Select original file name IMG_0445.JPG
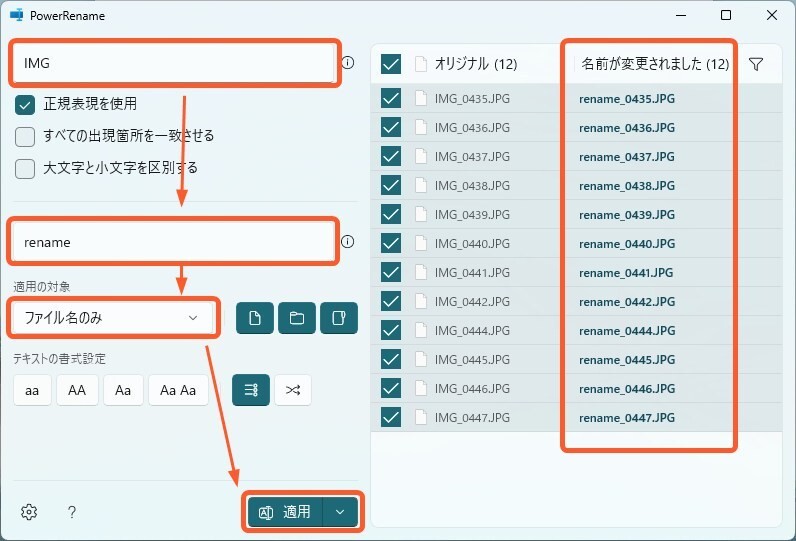Viewport: 796px width, 541px height. point(472,360)
